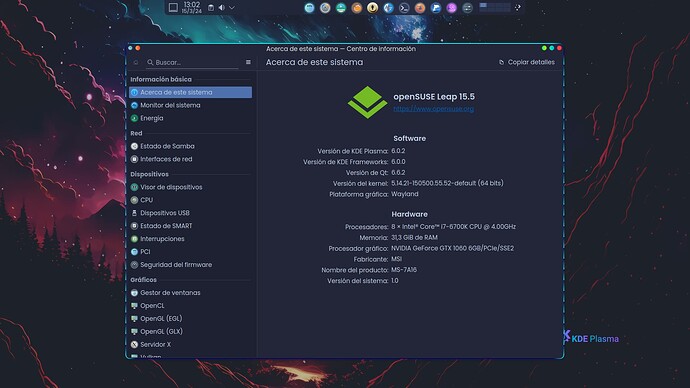Launch the terminal icon in top panel

click(404, 7)
